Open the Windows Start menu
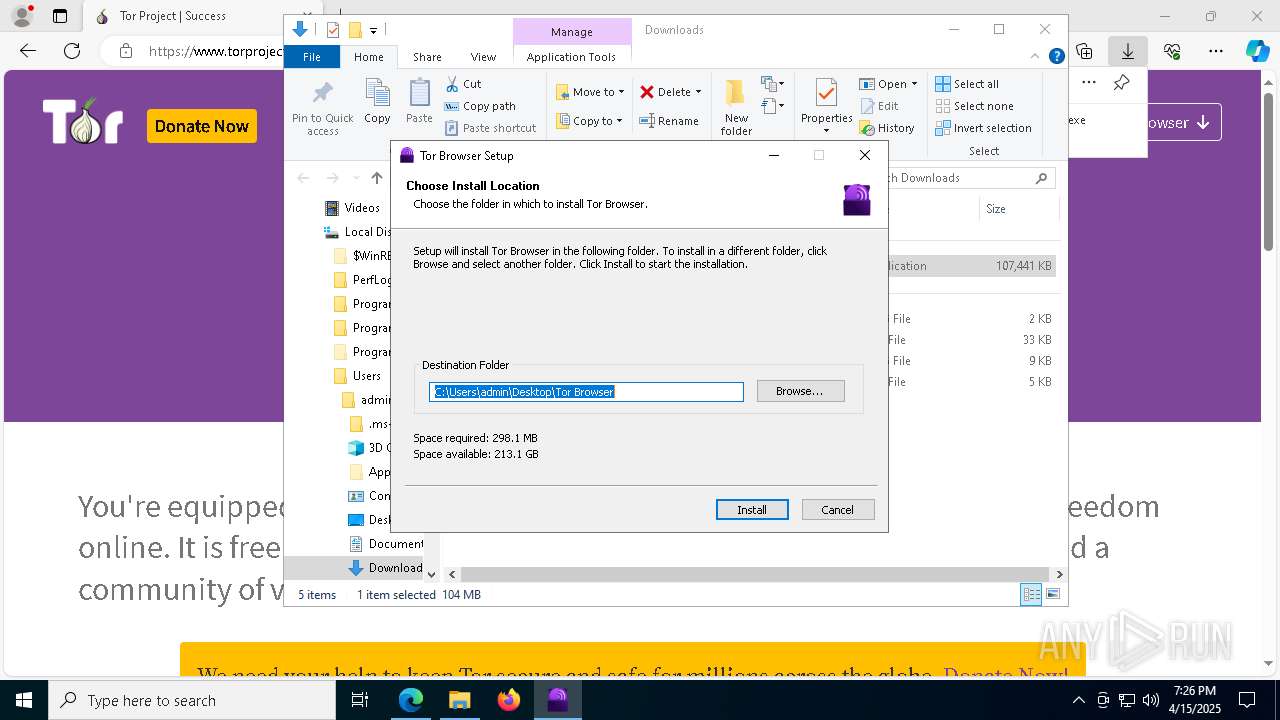The image size is (1280, 720). tap(24, 700)
